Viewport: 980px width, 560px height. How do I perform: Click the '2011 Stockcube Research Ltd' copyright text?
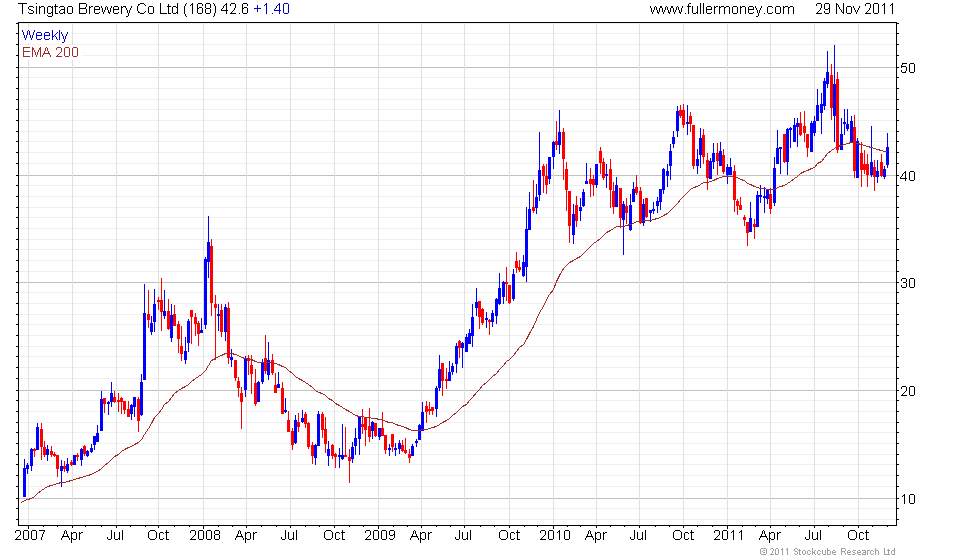point(828,552)
